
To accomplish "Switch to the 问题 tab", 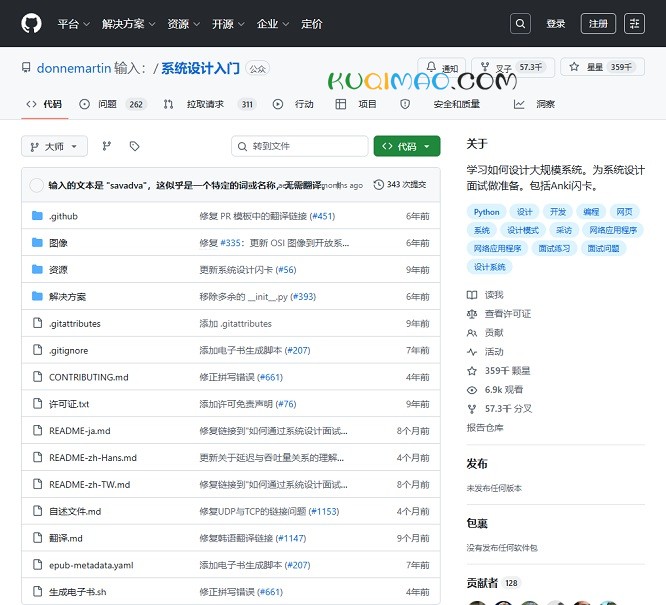I will 113,104.
